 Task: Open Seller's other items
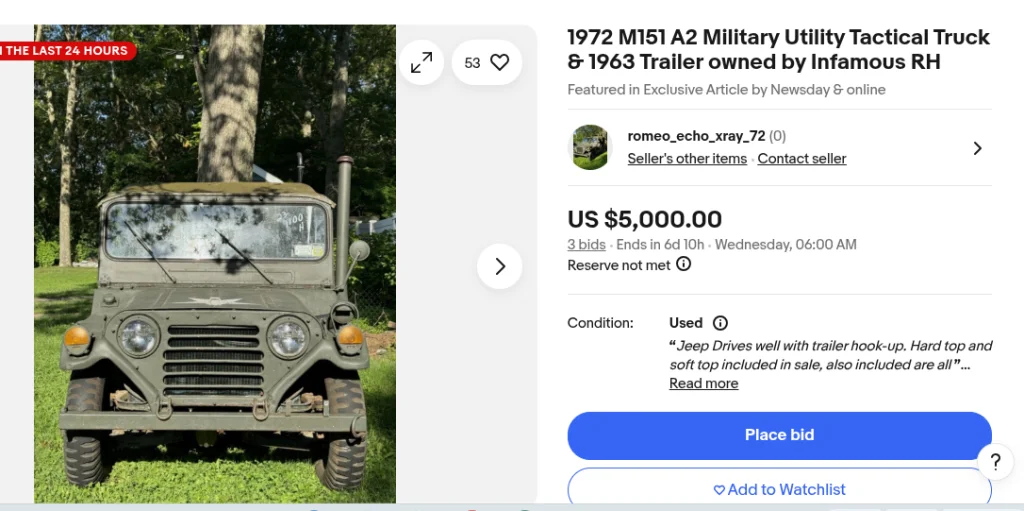point(687,158)
